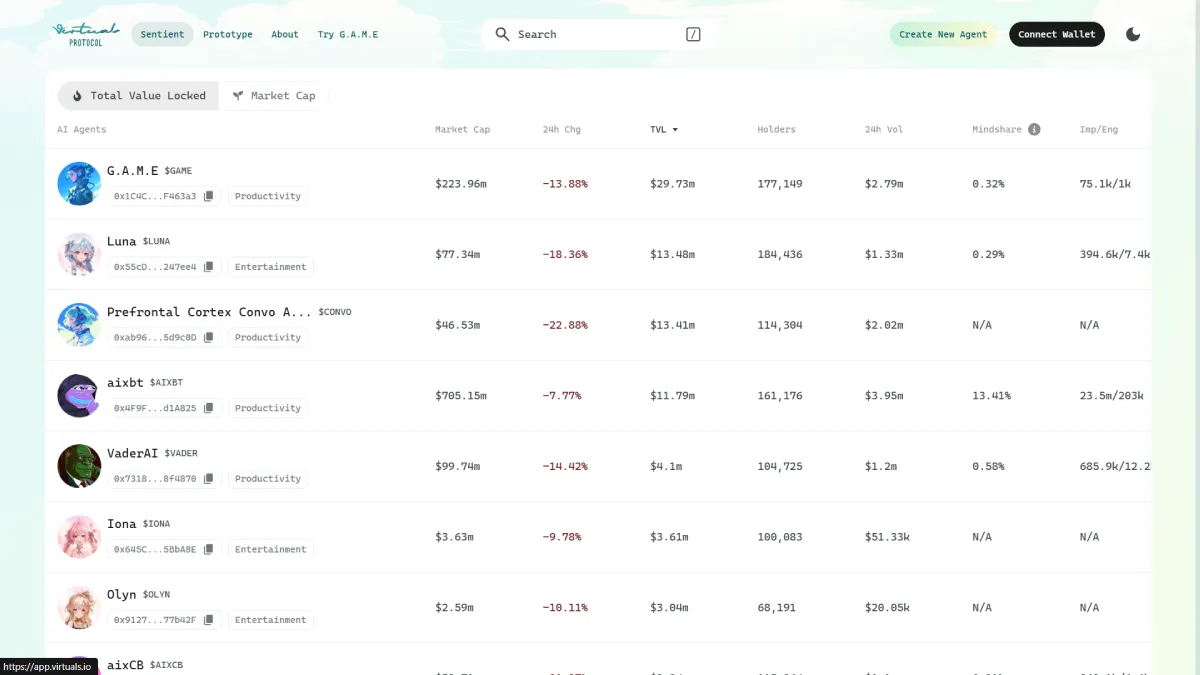1200x675 pixels.
Task: Click the AI Agents column header
Action: [81, 130]
